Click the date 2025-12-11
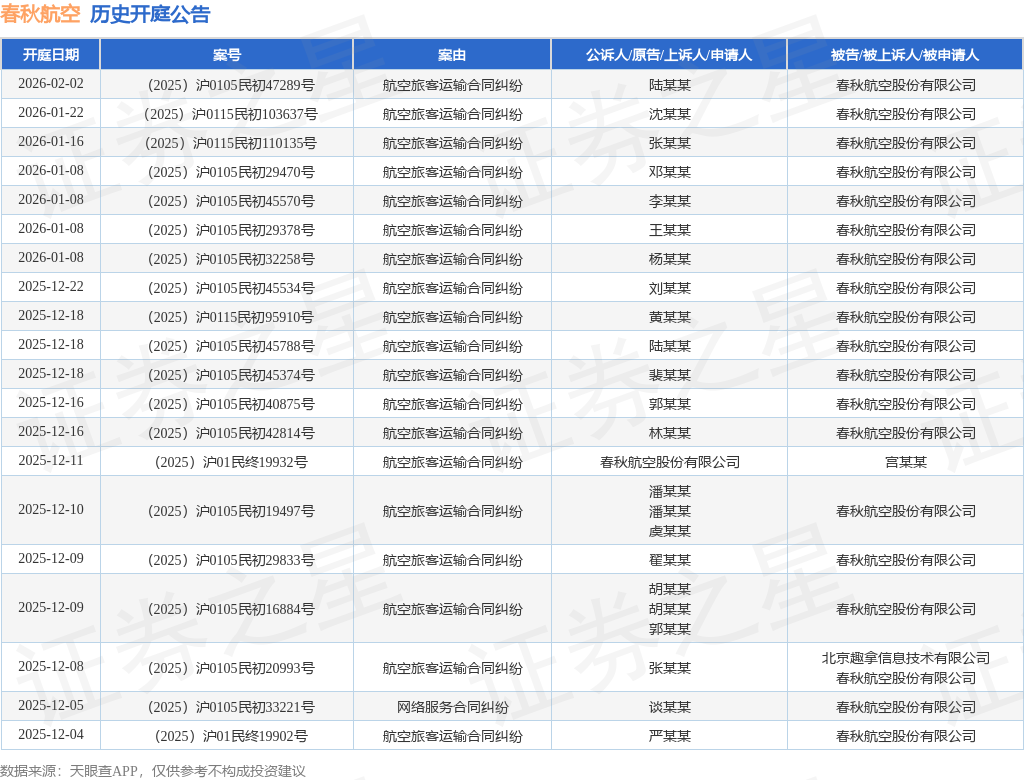The image size is (1024, 780). [x=51, y=461]
